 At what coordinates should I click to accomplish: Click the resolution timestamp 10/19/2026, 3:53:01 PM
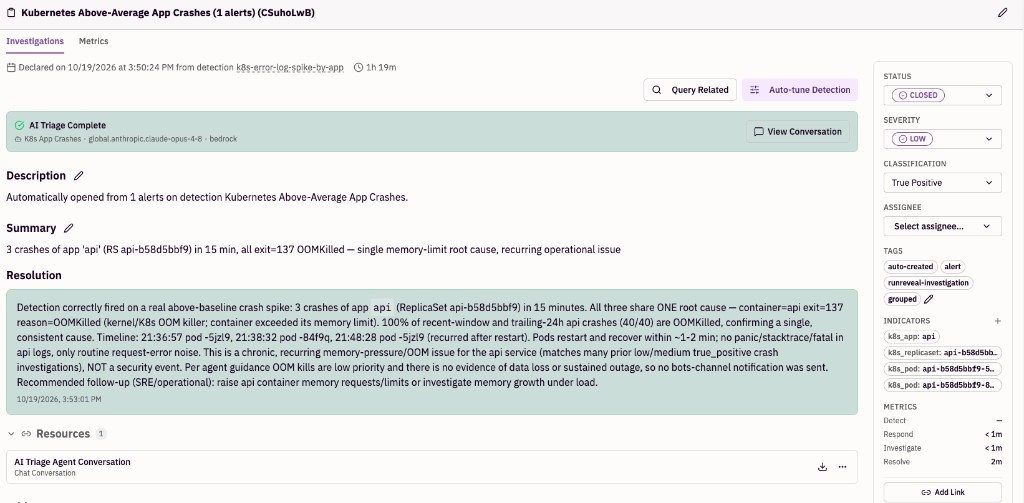59,398
